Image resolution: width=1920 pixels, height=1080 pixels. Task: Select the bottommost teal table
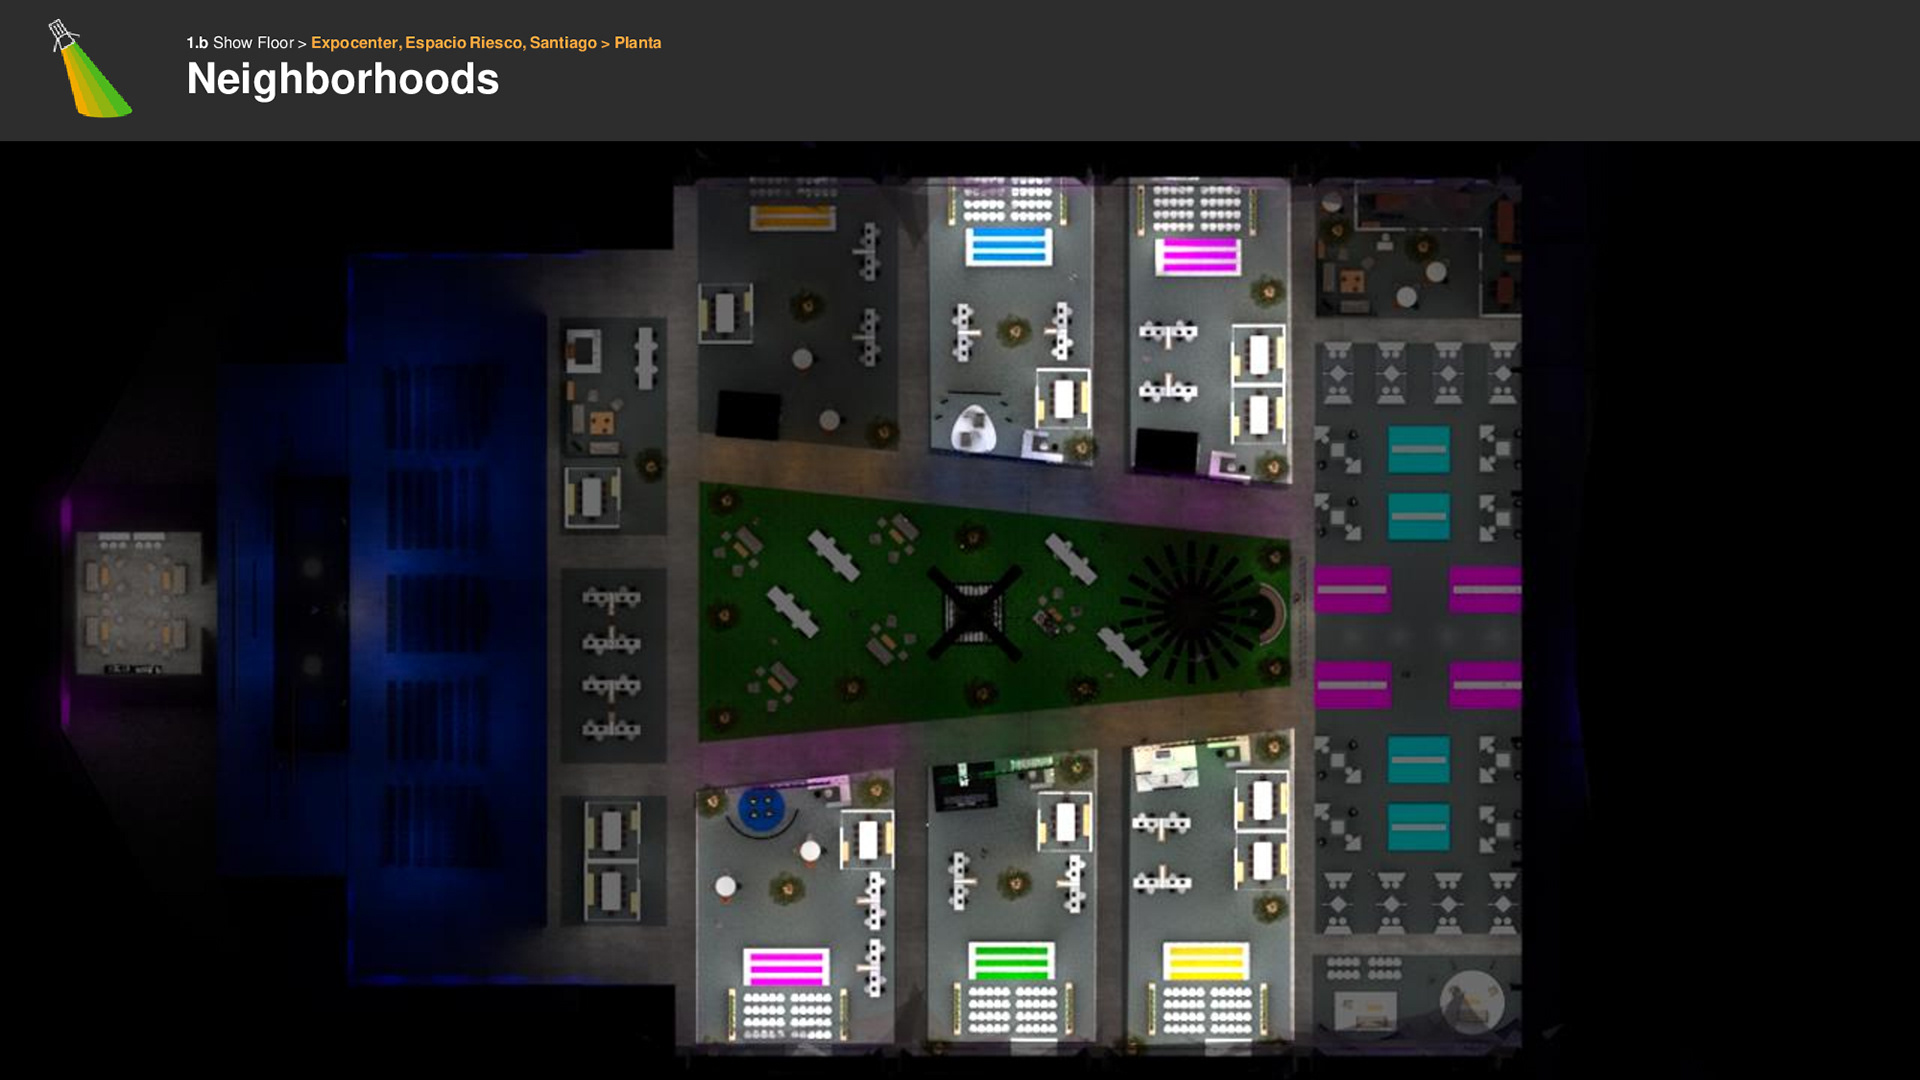click(x=1418, y=828)
